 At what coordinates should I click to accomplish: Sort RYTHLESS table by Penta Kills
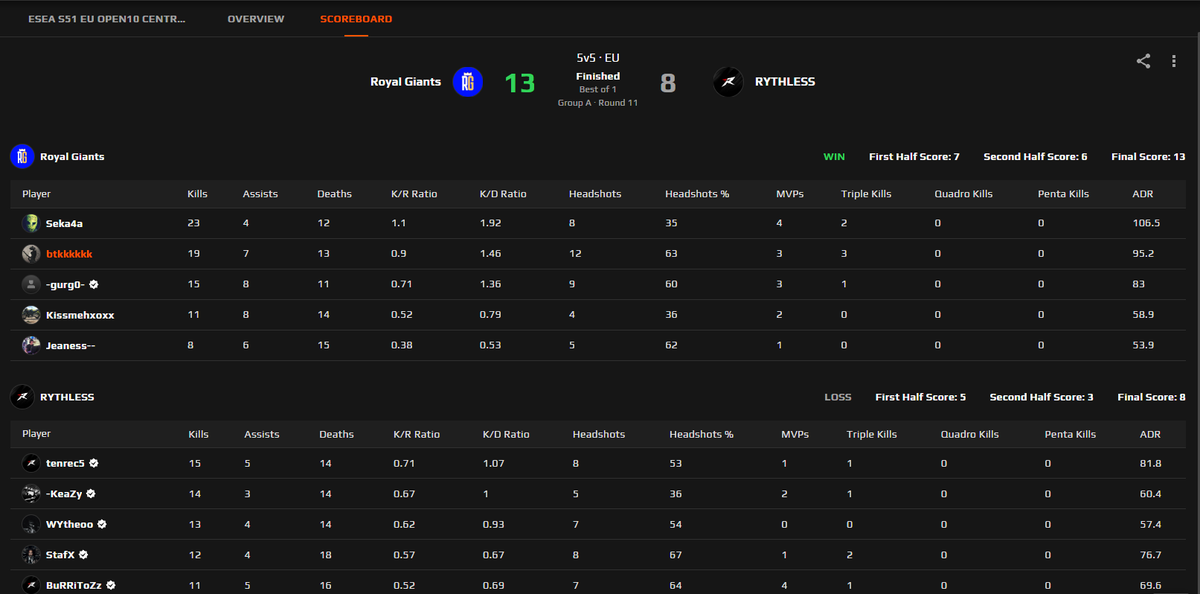click(1070, 434)
